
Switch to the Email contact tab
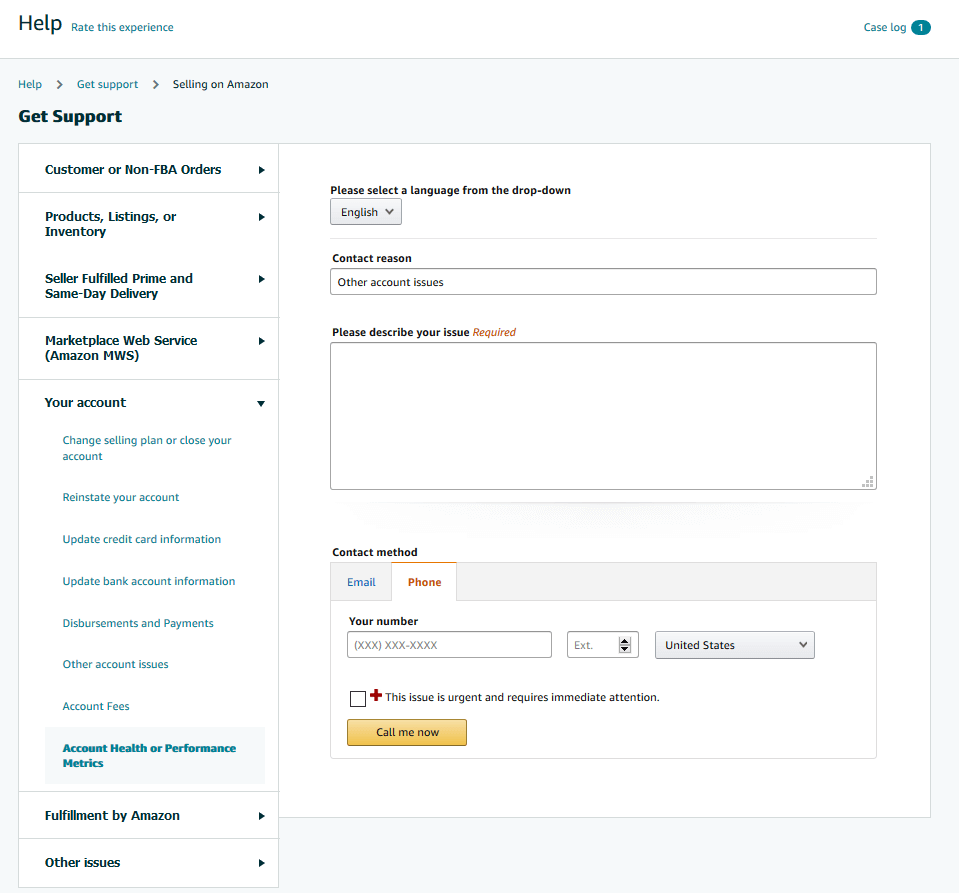coord(361,582)
